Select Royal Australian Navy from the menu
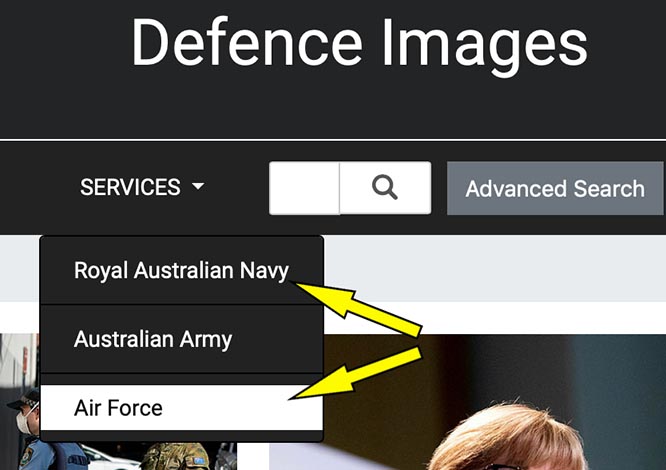The width and height of the screenshot is (666, 470). point(182,270)
